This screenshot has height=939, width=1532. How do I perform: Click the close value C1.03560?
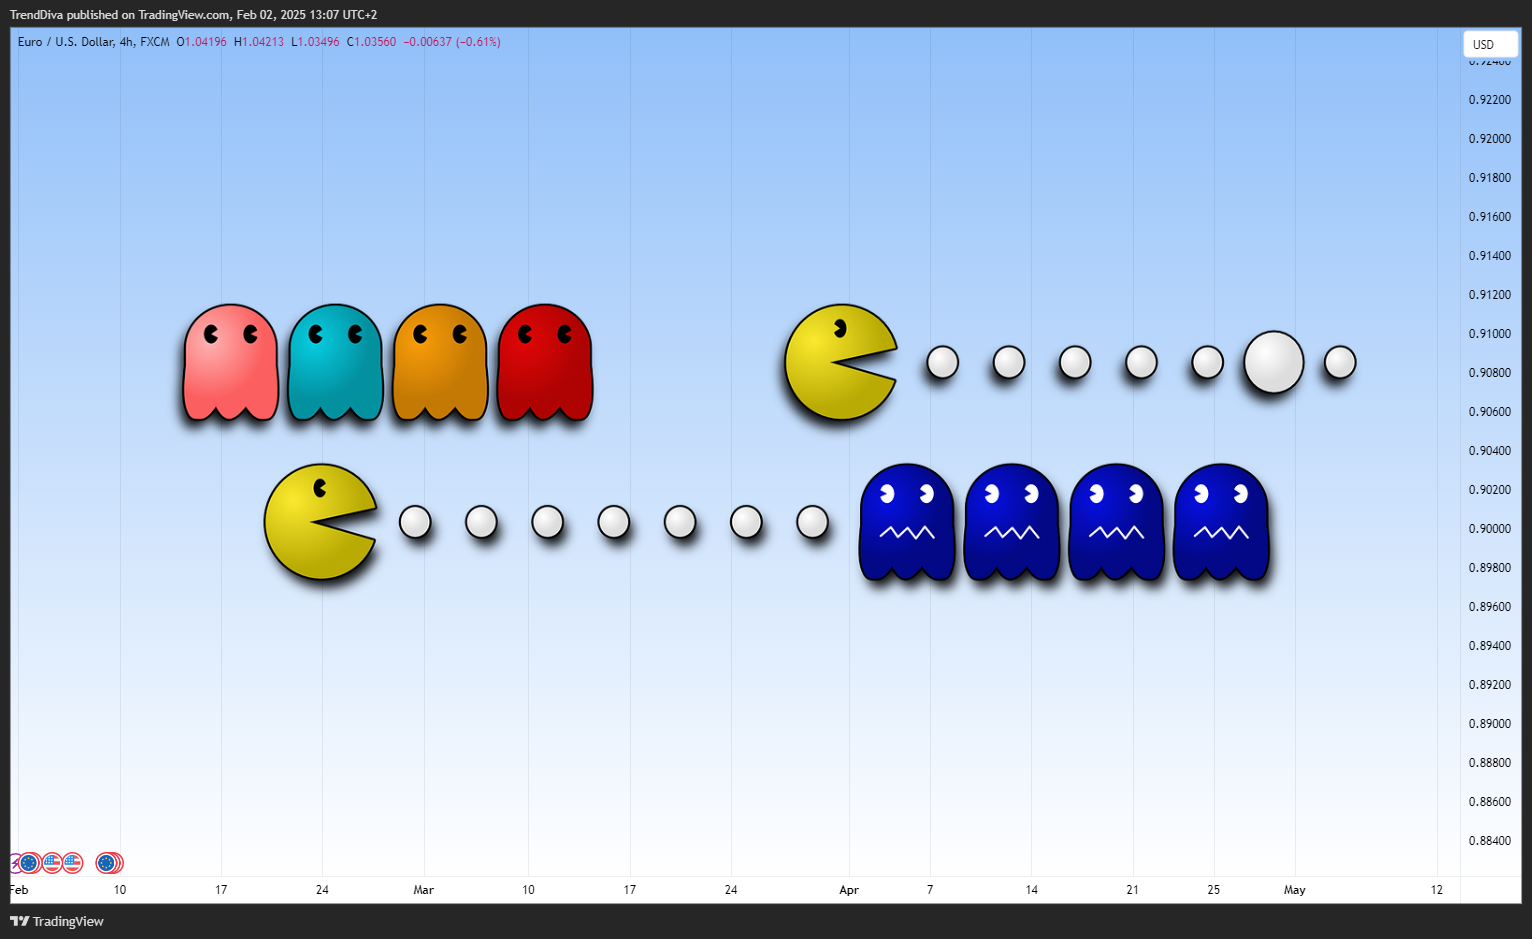tap(371, 42)
